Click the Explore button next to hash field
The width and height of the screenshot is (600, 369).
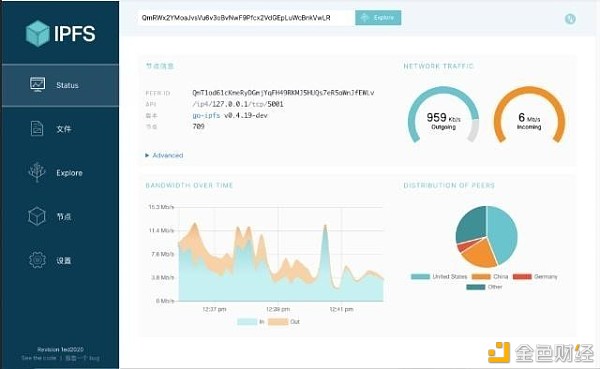[x=378, y=18]
